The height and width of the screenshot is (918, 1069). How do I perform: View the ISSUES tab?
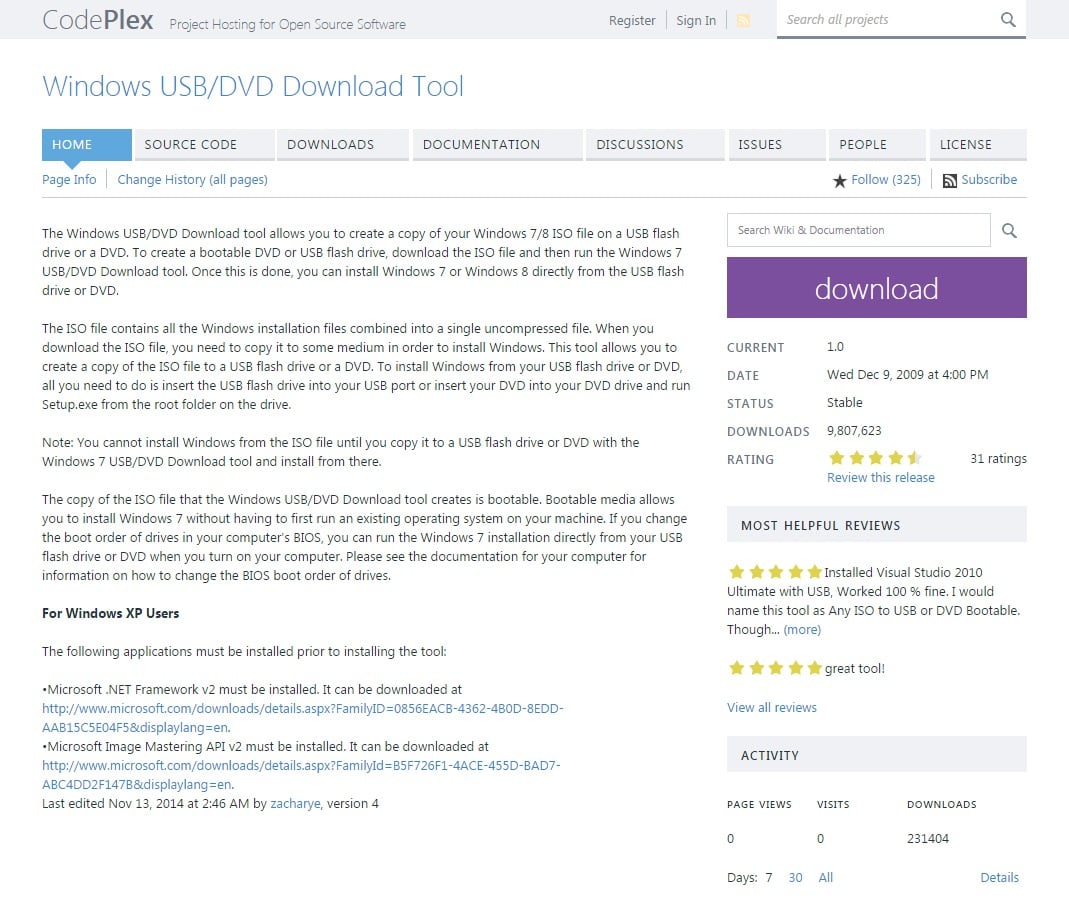click(777, 144)
